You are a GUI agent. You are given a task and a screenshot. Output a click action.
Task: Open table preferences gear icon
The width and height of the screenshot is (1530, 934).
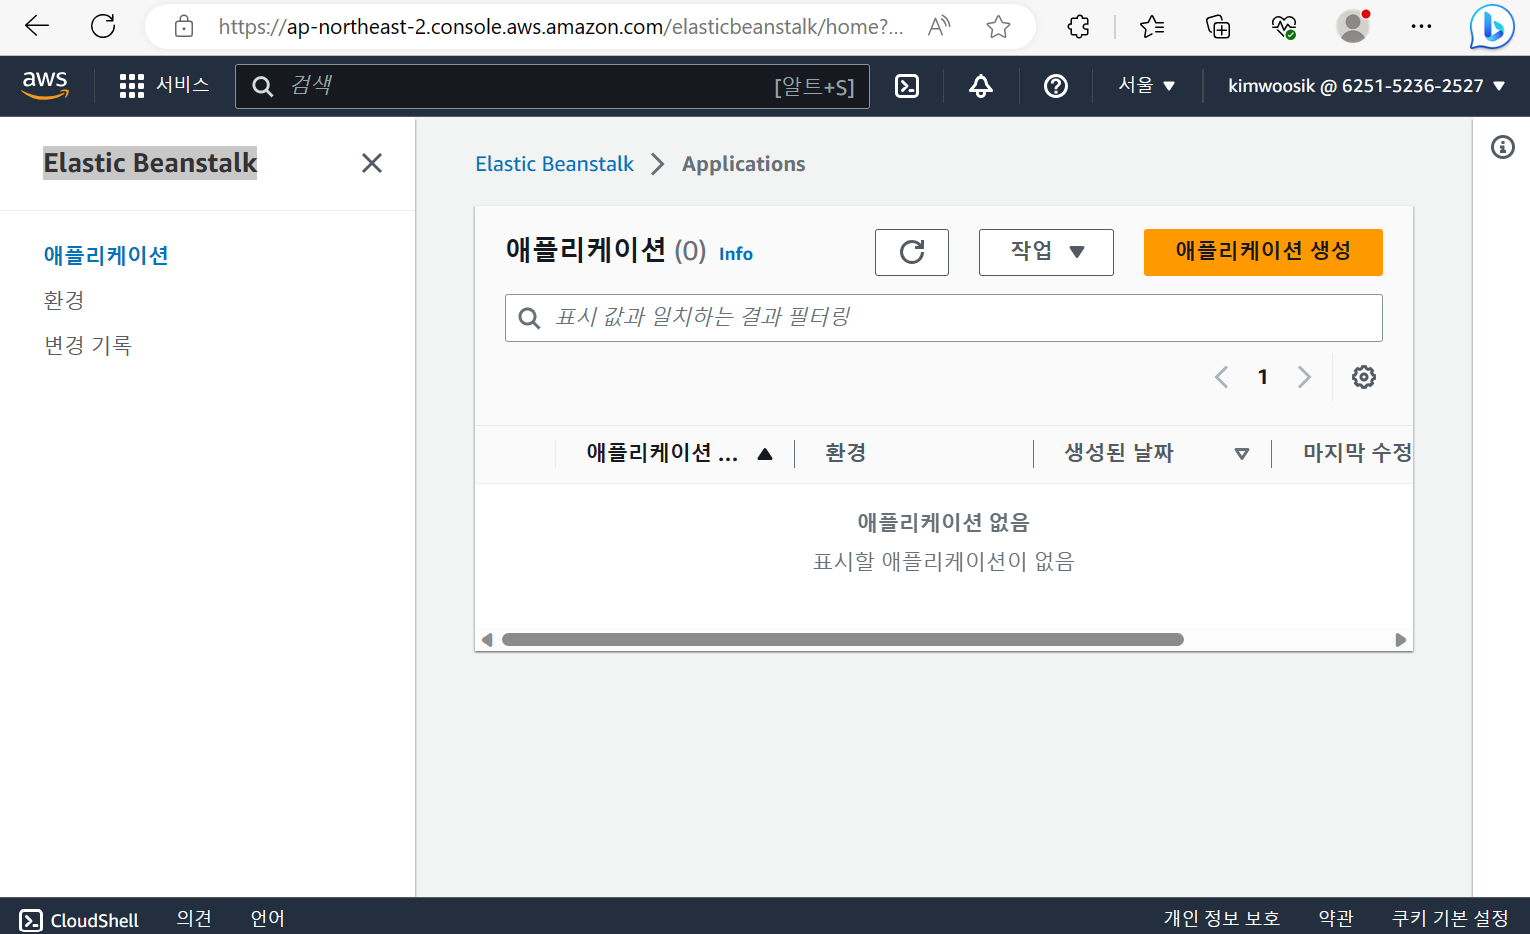1364,377
